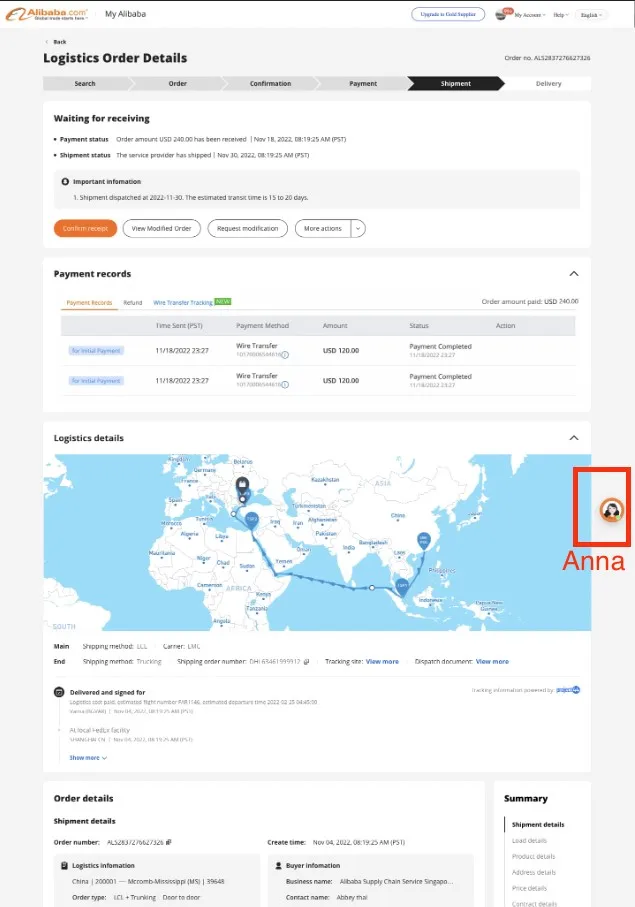The image size is (635, 907).
Task: Jump to Product details in Summary
Action: pyautogui.click(x=533, y=856)
